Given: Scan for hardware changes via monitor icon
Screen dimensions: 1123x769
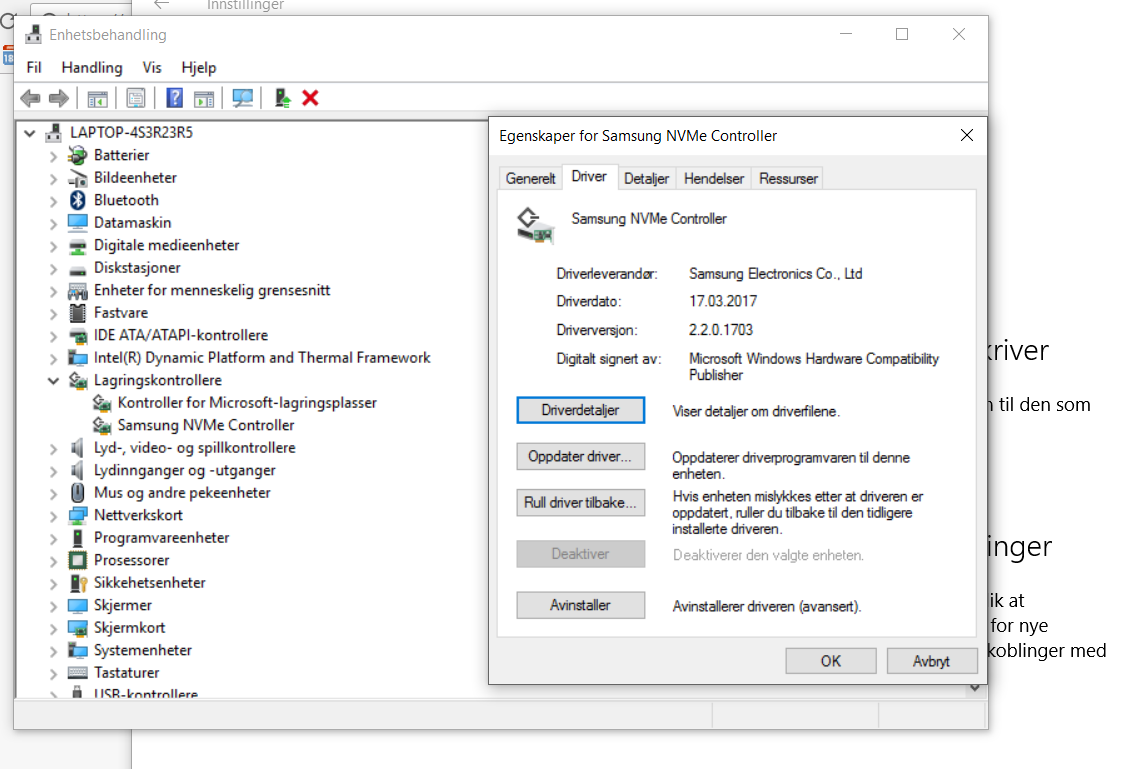Looking at the screenshot, I should tap(243, 98).
